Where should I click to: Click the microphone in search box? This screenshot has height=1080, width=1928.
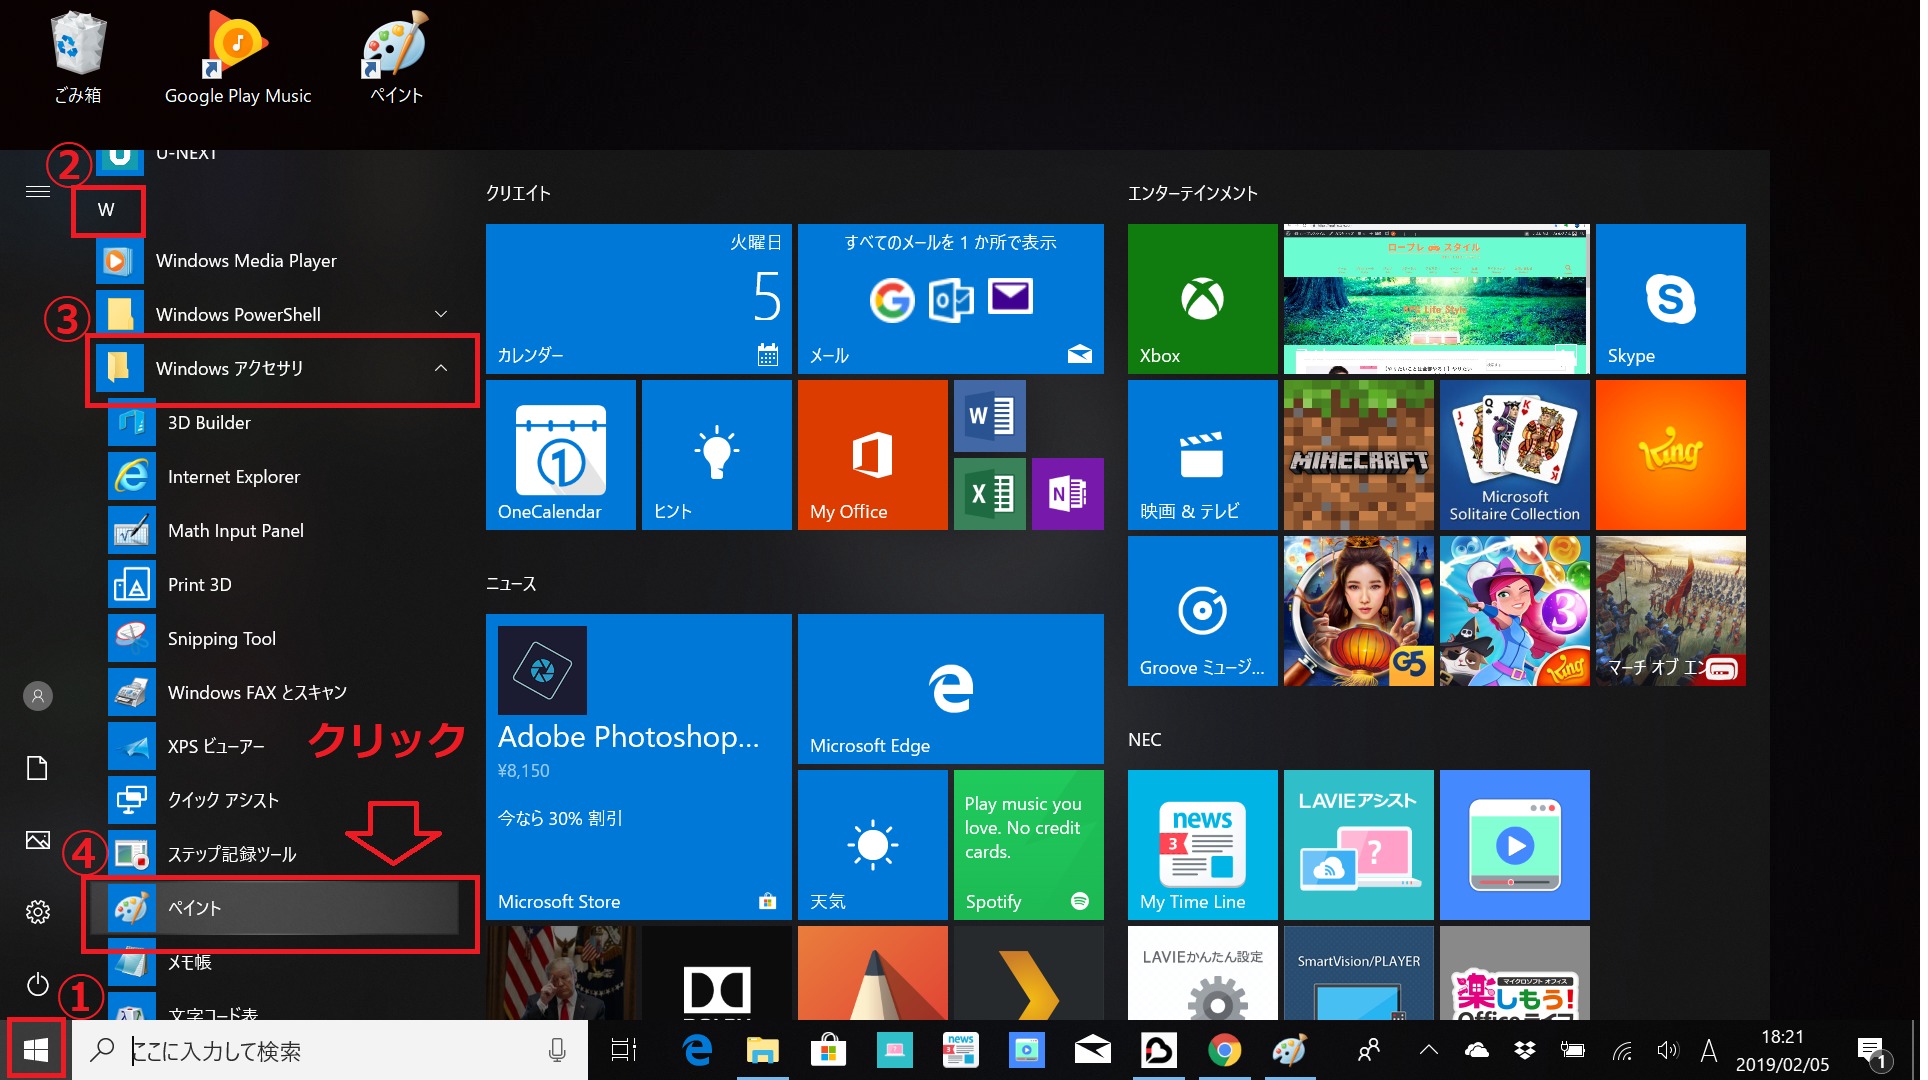(557, 1050)
